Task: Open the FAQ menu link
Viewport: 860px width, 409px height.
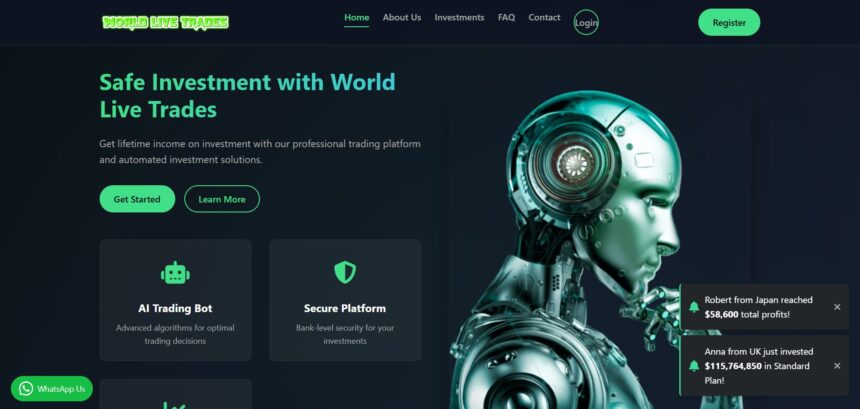Action: [x=506, y=18]
